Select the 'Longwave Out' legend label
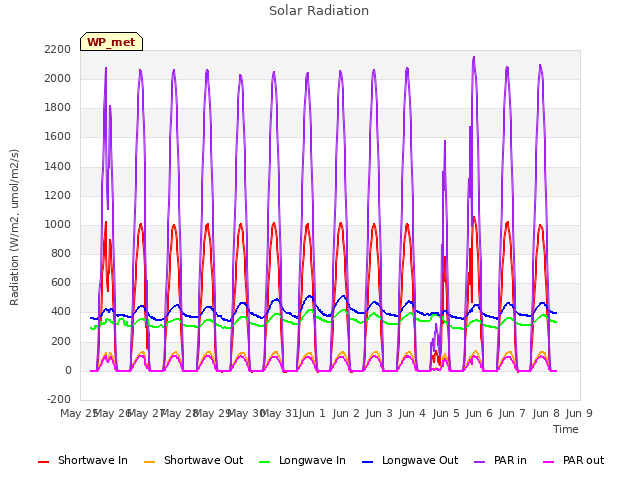The image size is (640, 480). click(x=420, y=460)
